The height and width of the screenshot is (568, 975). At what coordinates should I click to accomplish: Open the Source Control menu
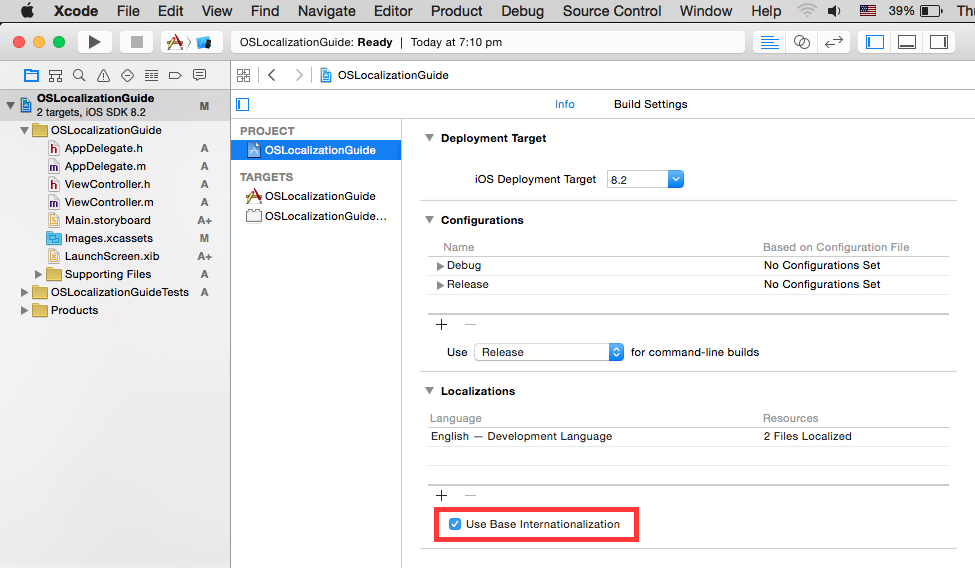[612, 11]
